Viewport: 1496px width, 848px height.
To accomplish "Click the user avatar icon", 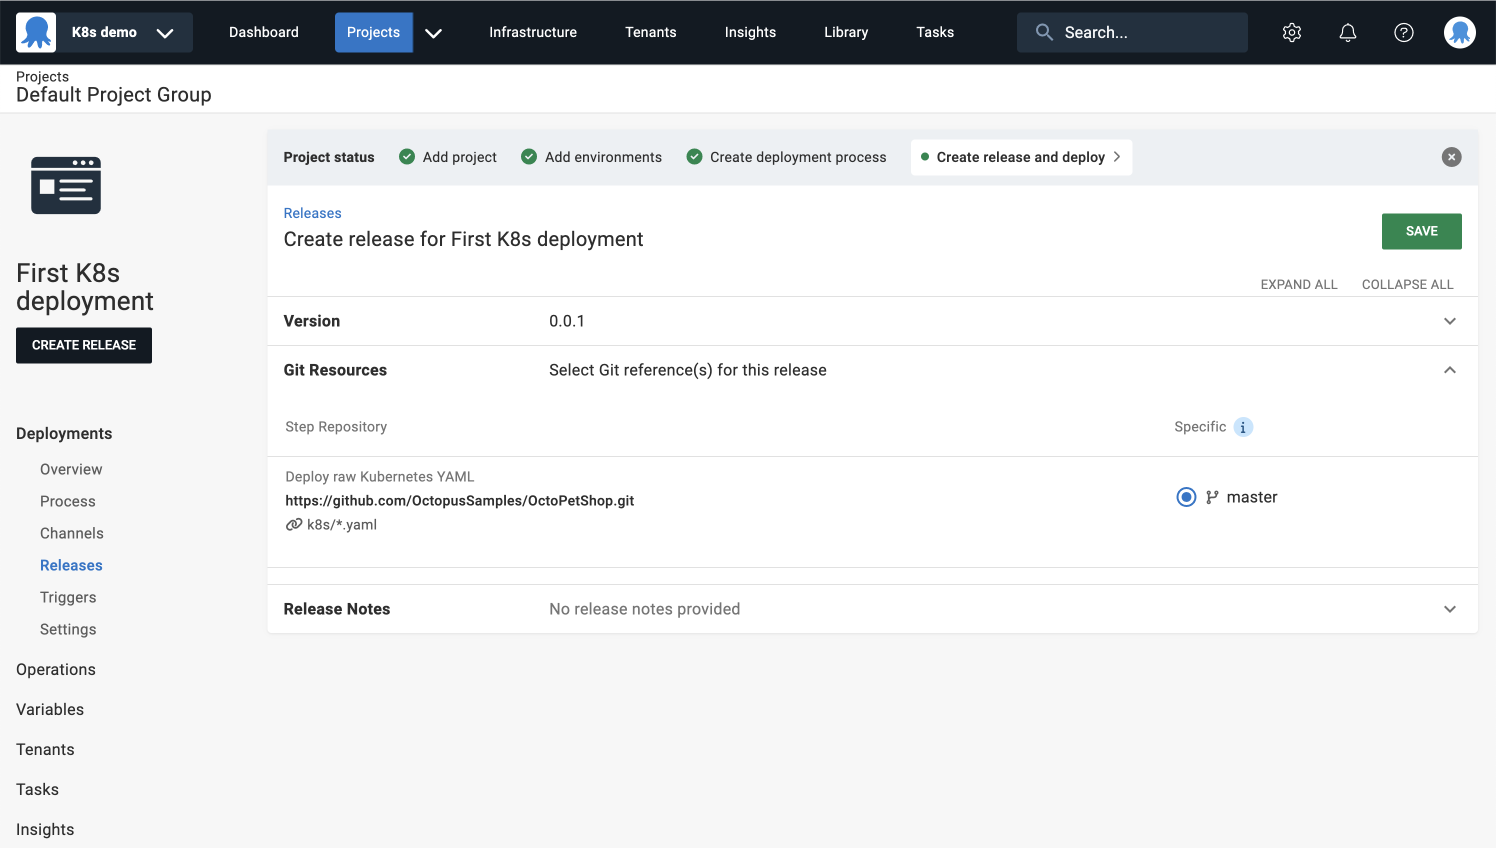I will click(x=1460, y=32).
